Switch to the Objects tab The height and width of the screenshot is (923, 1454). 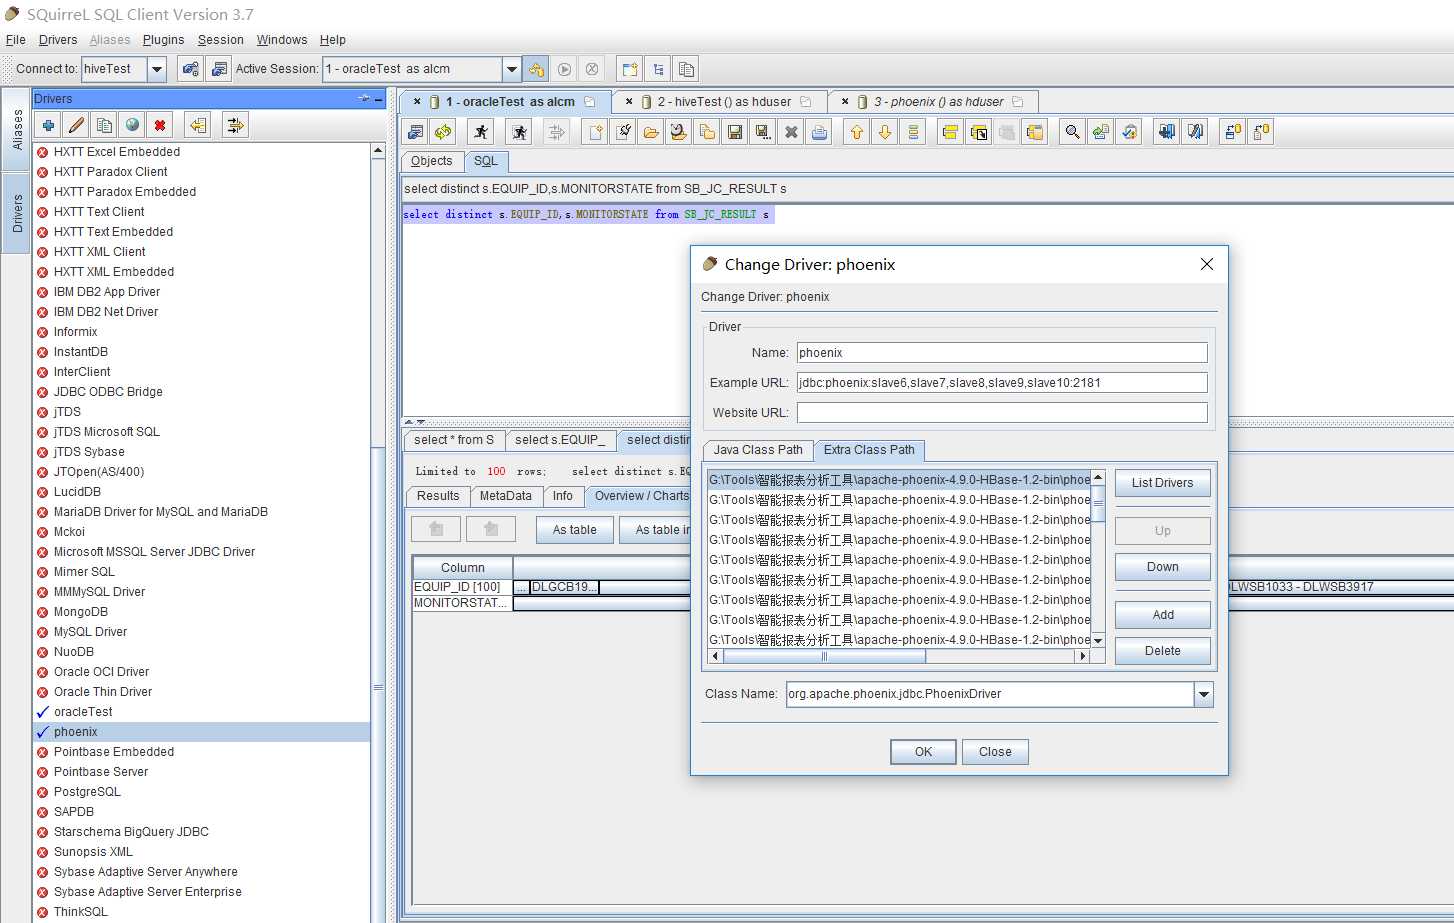pos(431,161)
